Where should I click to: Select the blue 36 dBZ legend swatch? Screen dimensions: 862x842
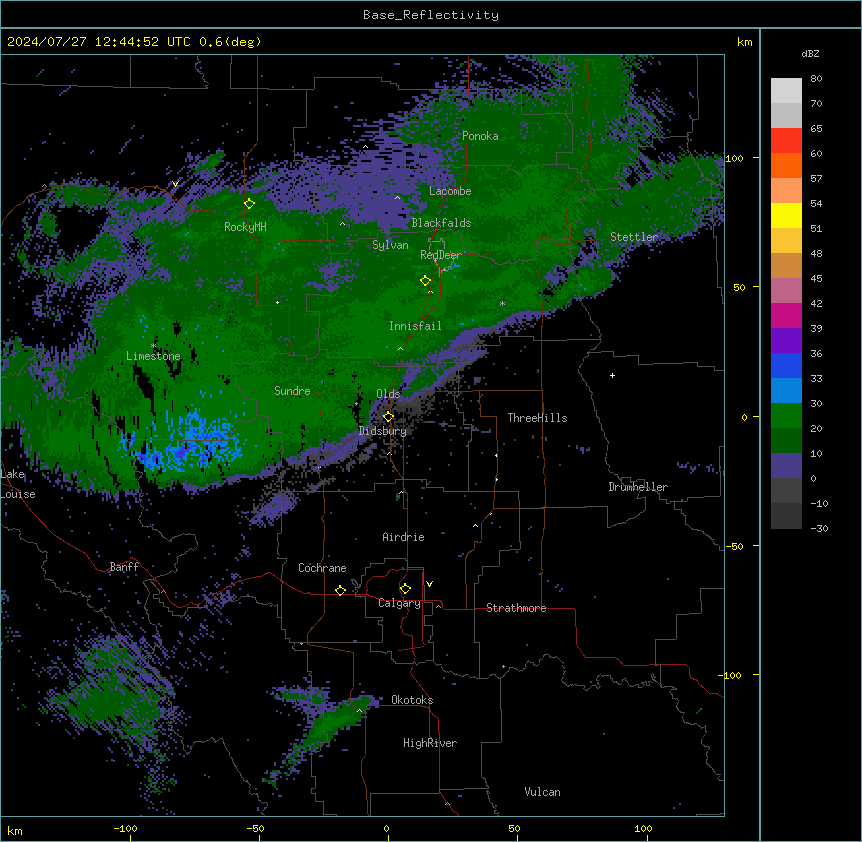click(x=786, y=365)
